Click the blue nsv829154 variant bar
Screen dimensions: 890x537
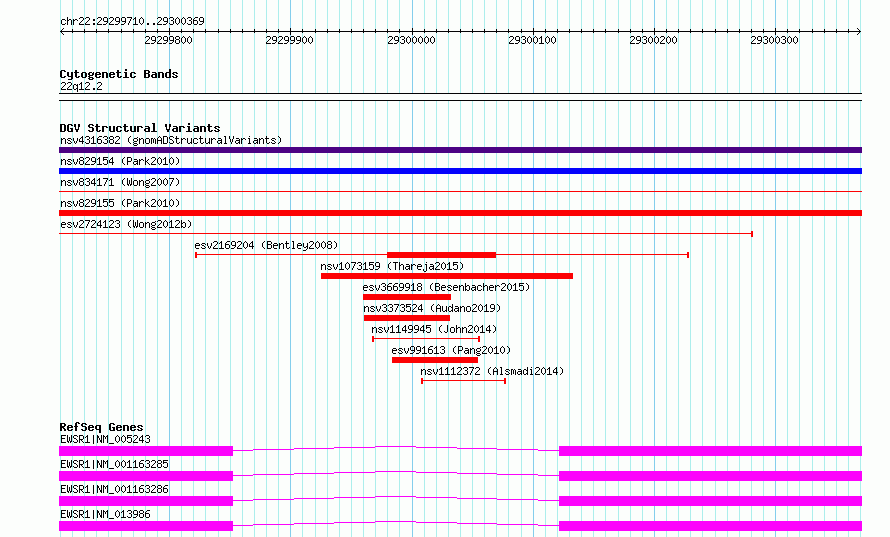click(x=460, y=171)
